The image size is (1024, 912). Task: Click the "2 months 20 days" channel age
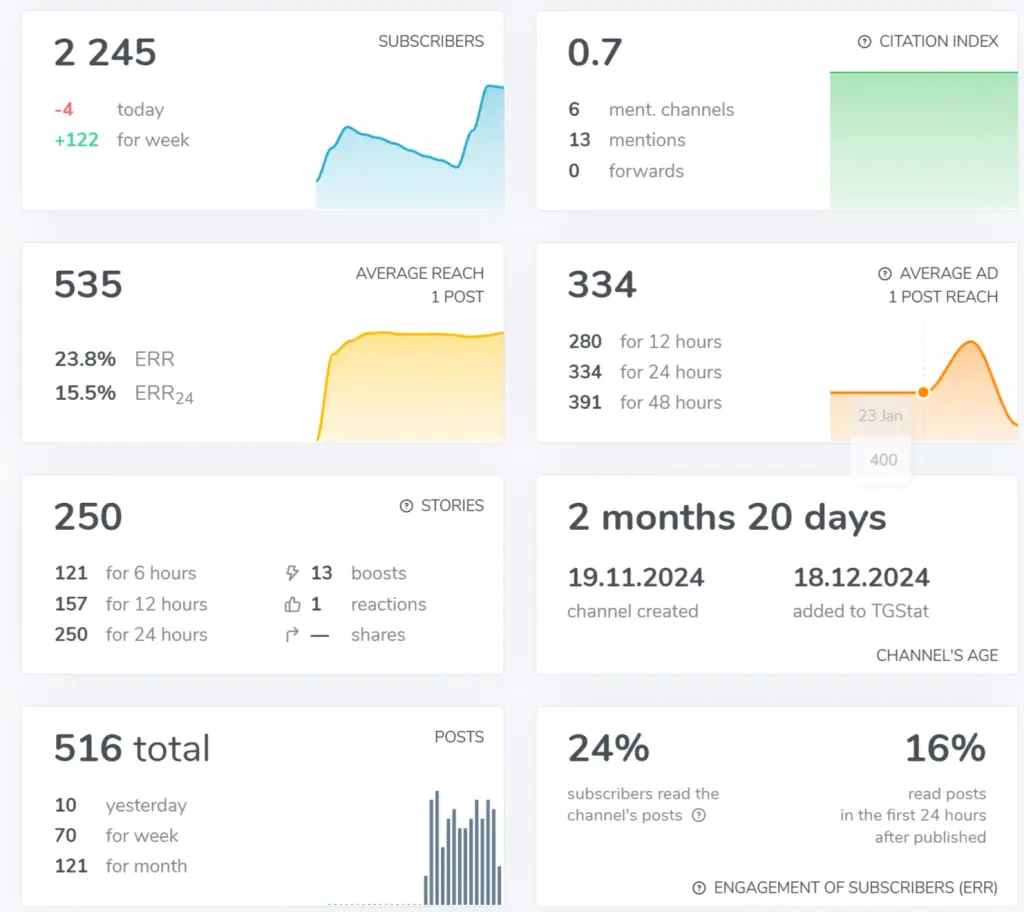727,517
